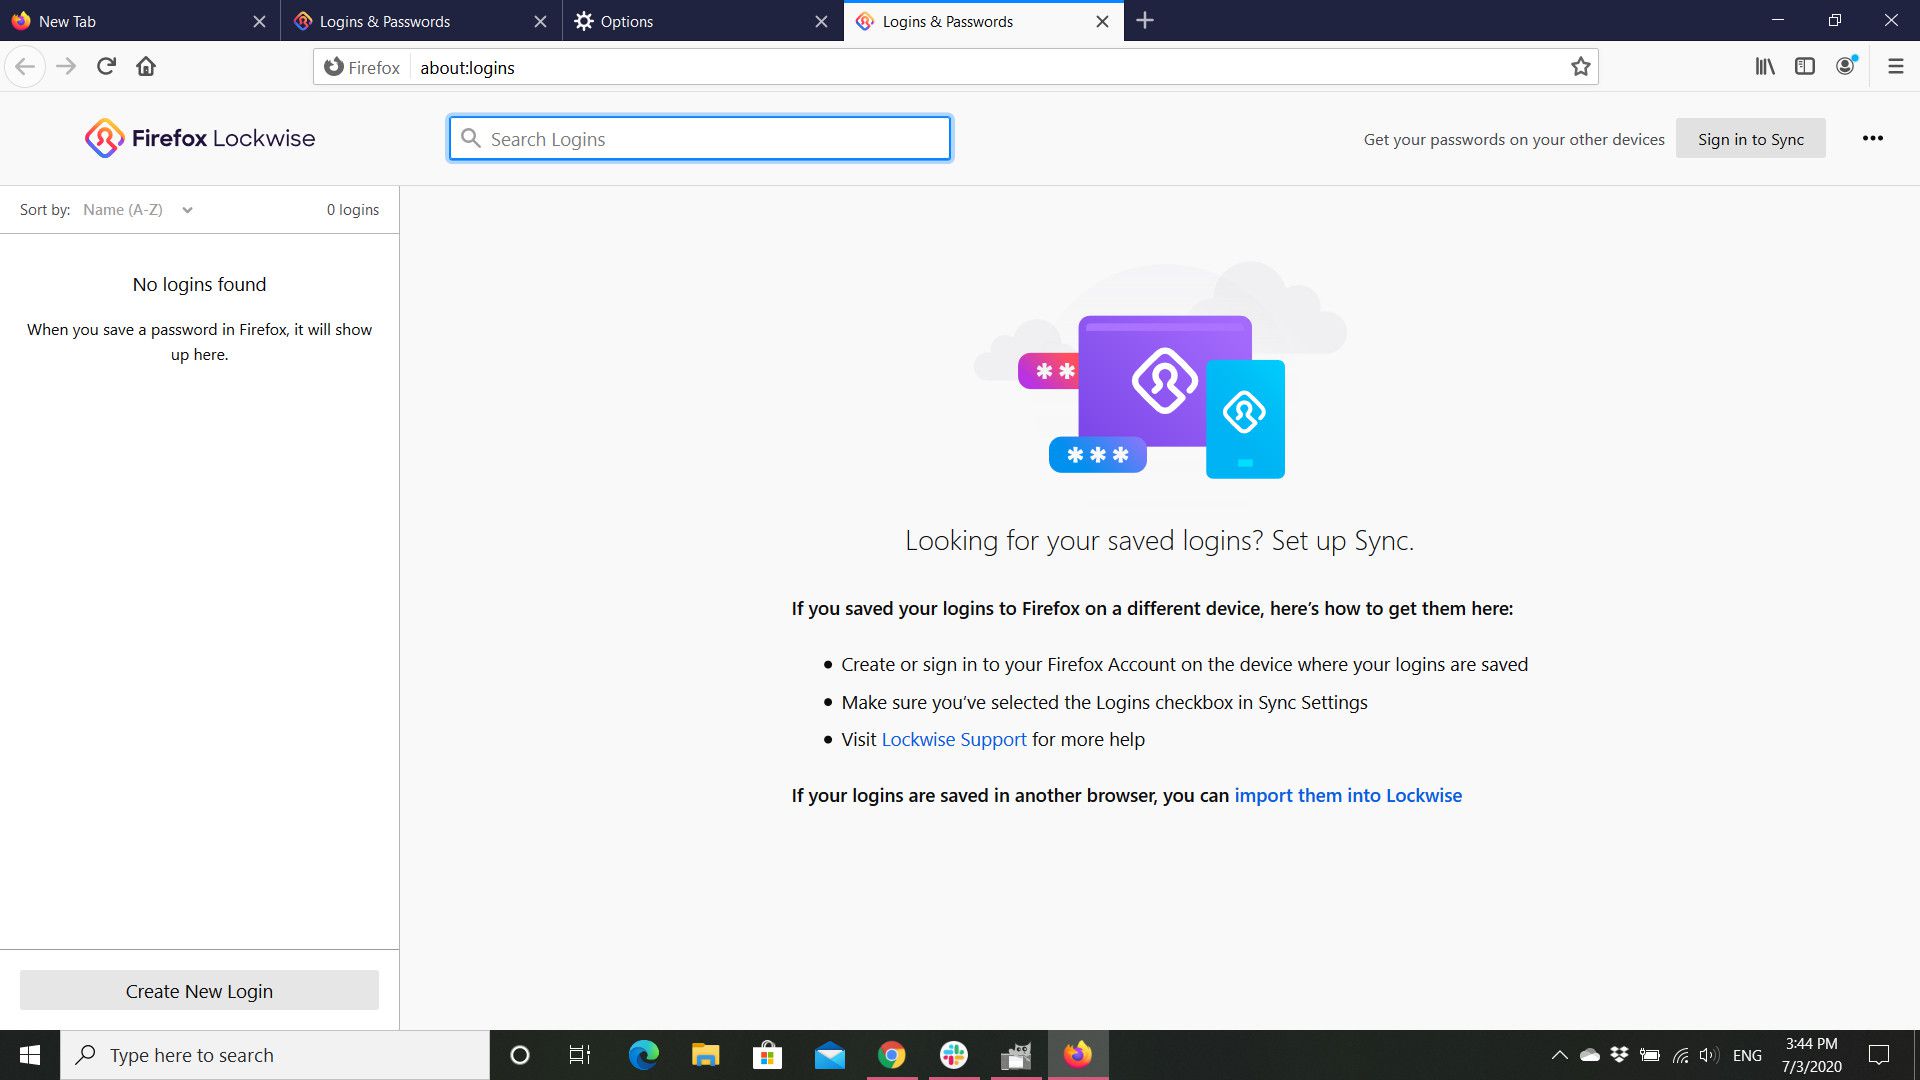The width and height of the screenshot is (1920, 1080).
Task: Open the network Wi-Fi tray icon
Action: 1680,1055
